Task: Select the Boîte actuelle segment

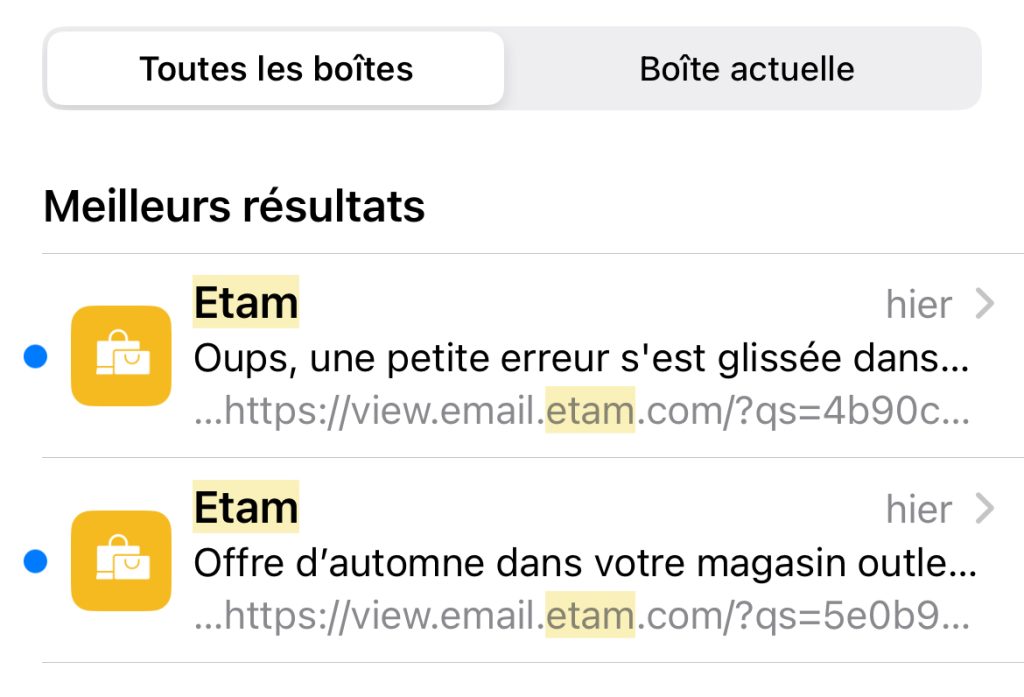Action: pyautogui.click(x=746, y=69)
